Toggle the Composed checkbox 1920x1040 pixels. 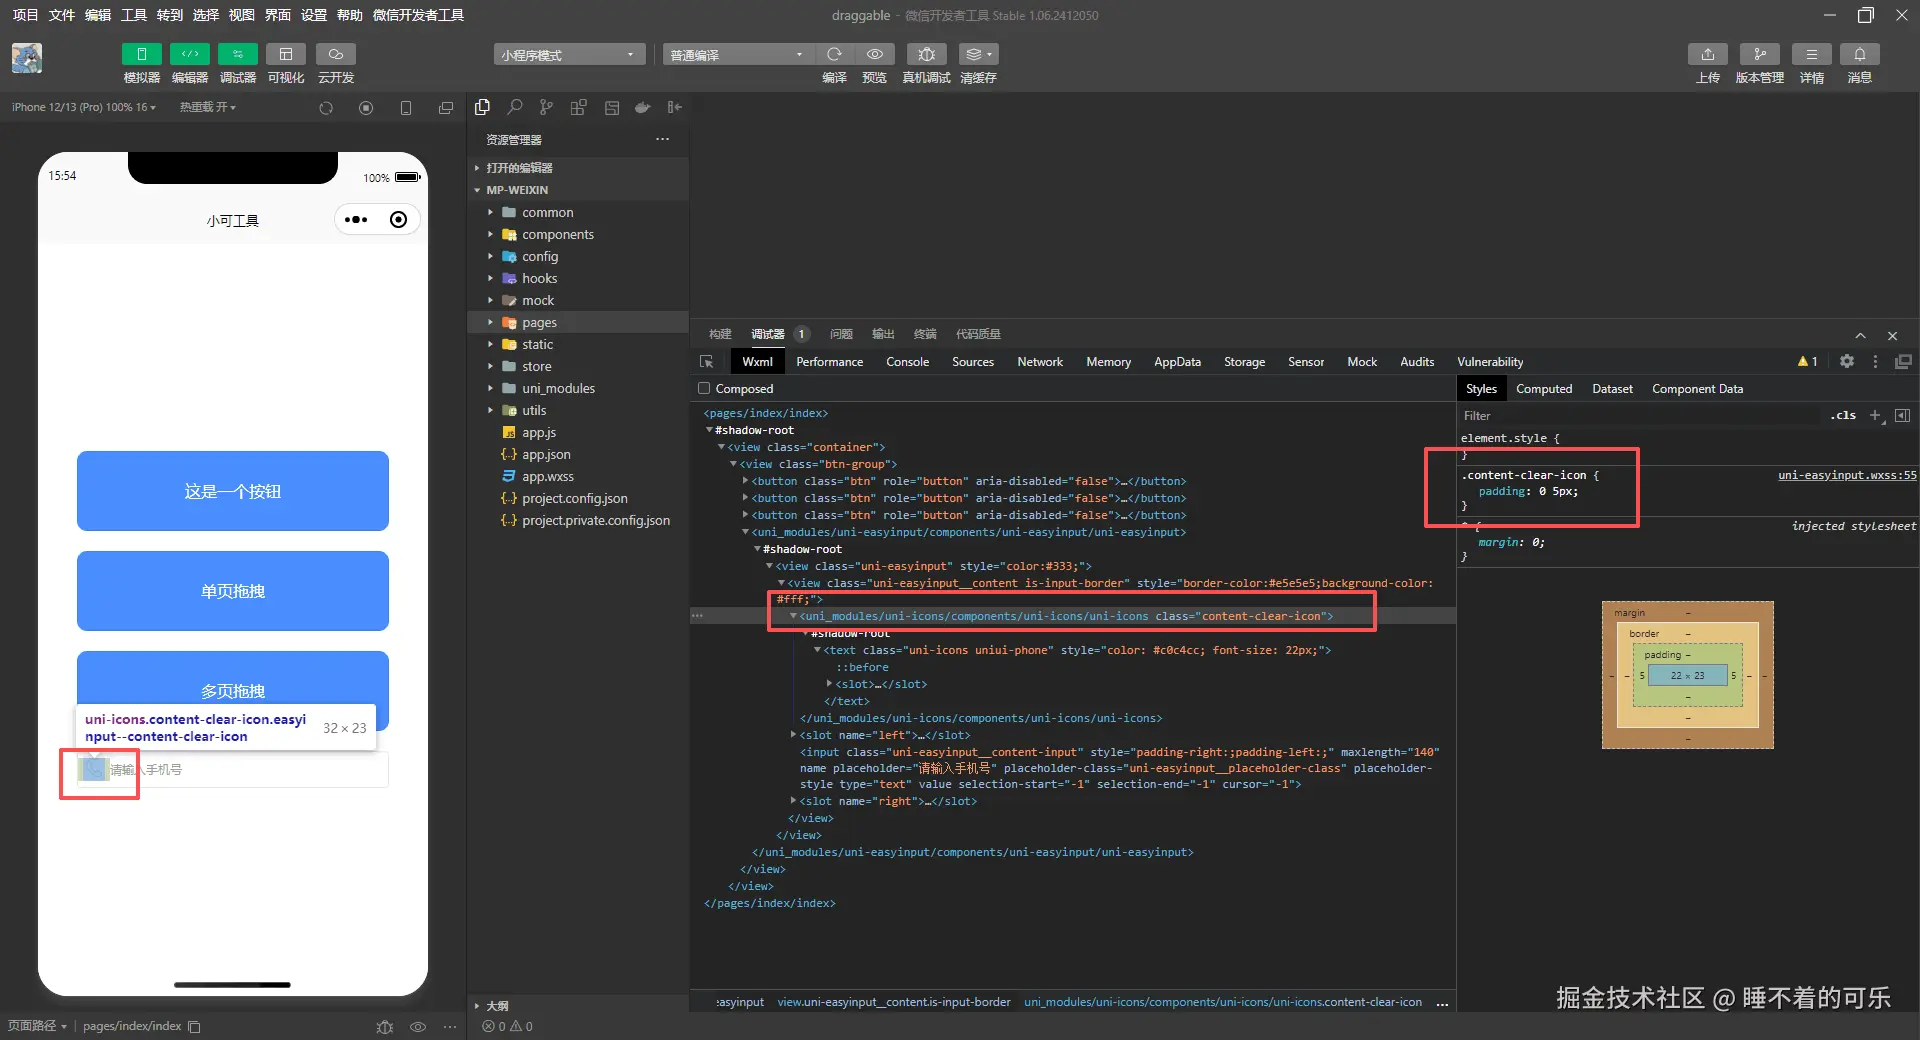point(704,389)
